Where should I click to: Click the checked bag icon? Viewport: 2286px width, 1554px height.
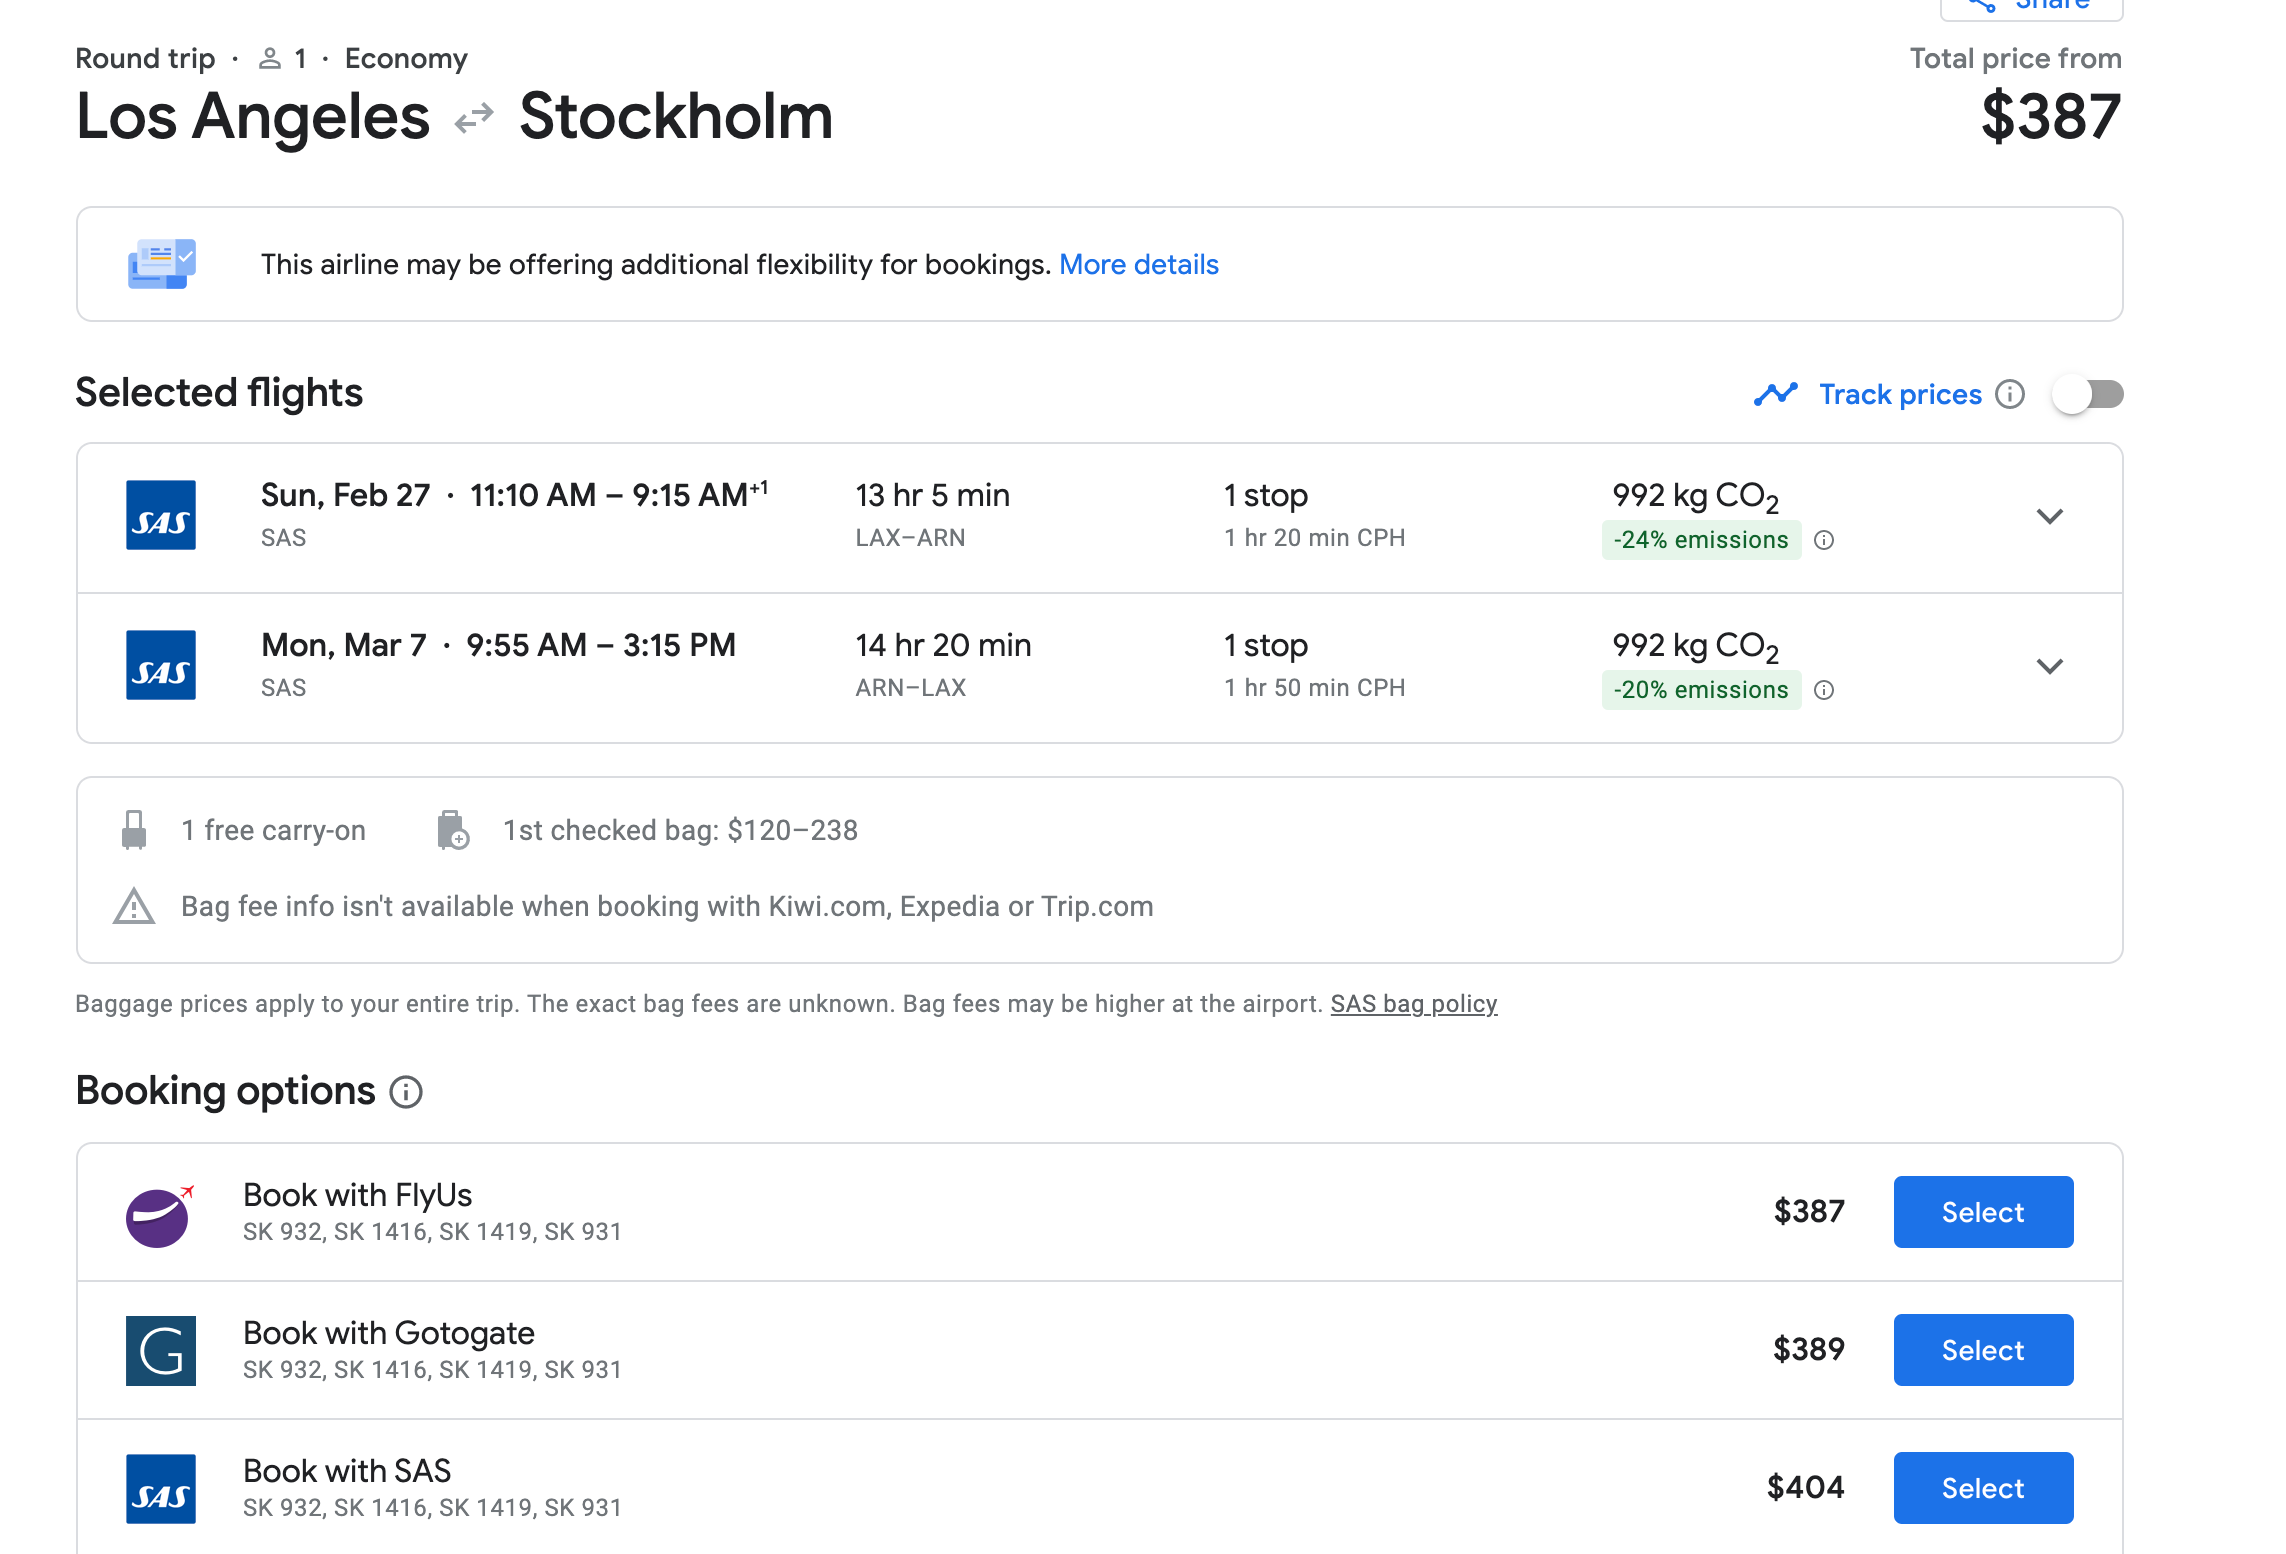click(x=453, y=829)
